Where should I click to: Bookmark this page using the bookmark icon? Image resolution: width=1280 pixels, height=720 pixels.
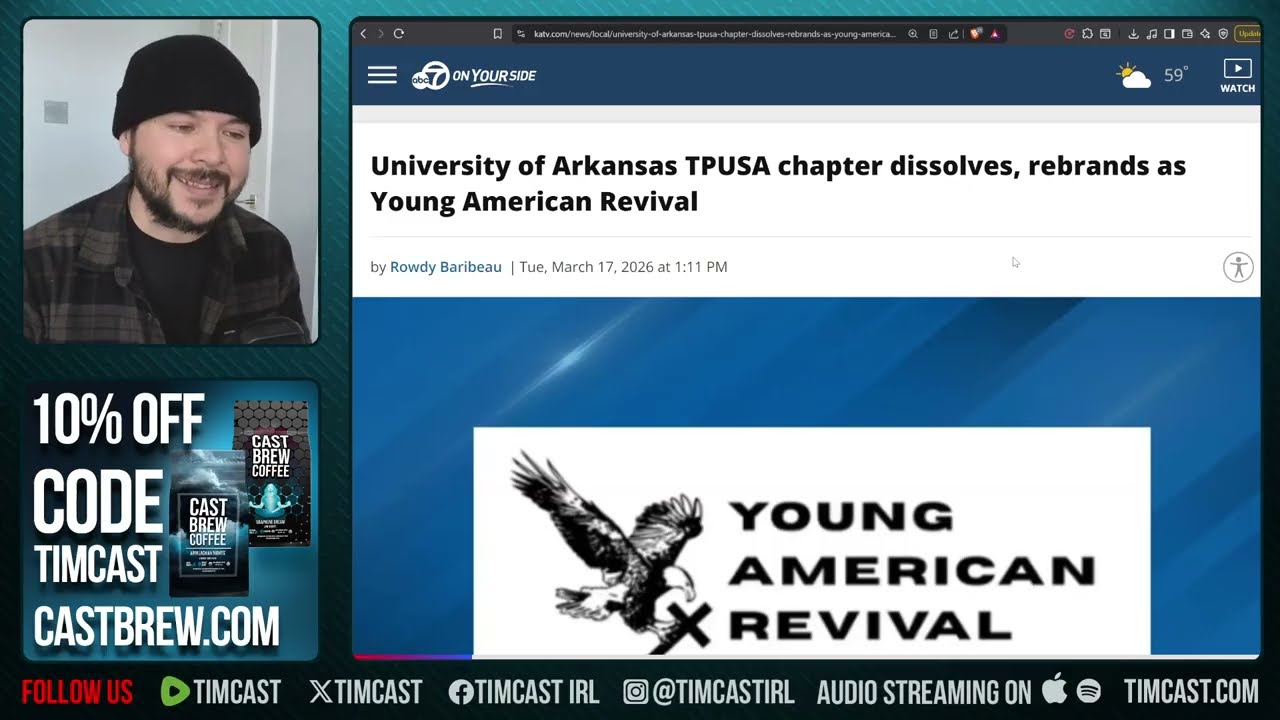point(497,34)
